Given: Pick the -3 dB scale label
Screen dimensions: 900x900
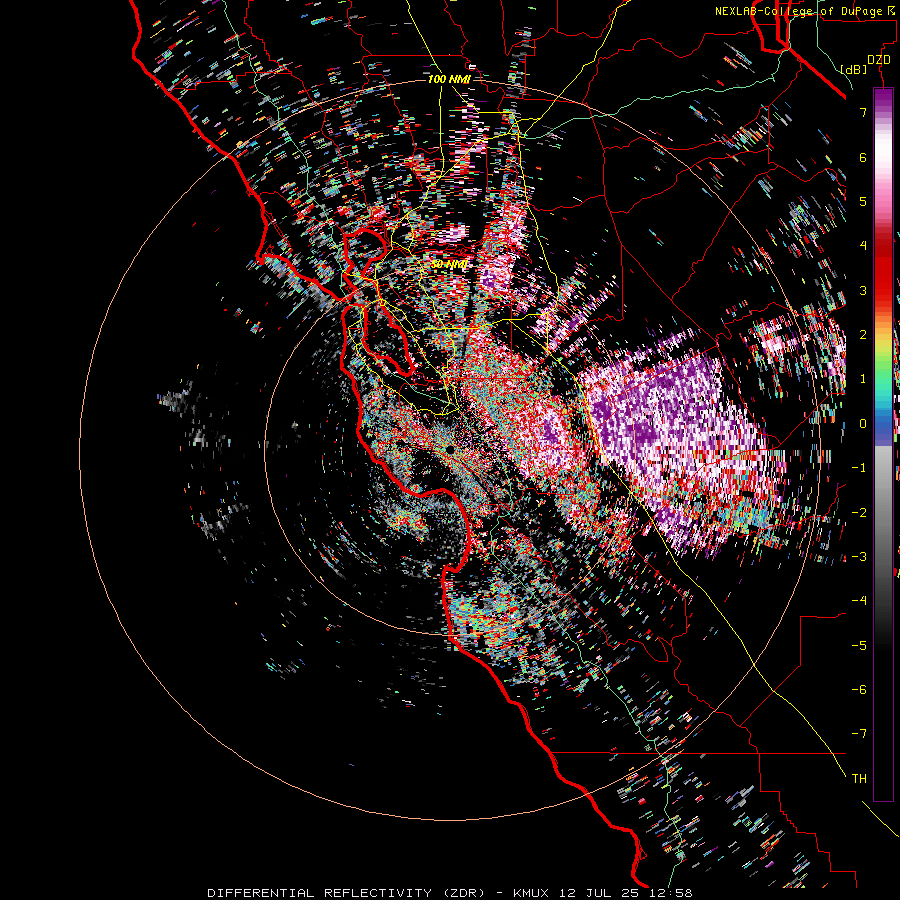Looking at the screenshot, I should click(859, 557).
